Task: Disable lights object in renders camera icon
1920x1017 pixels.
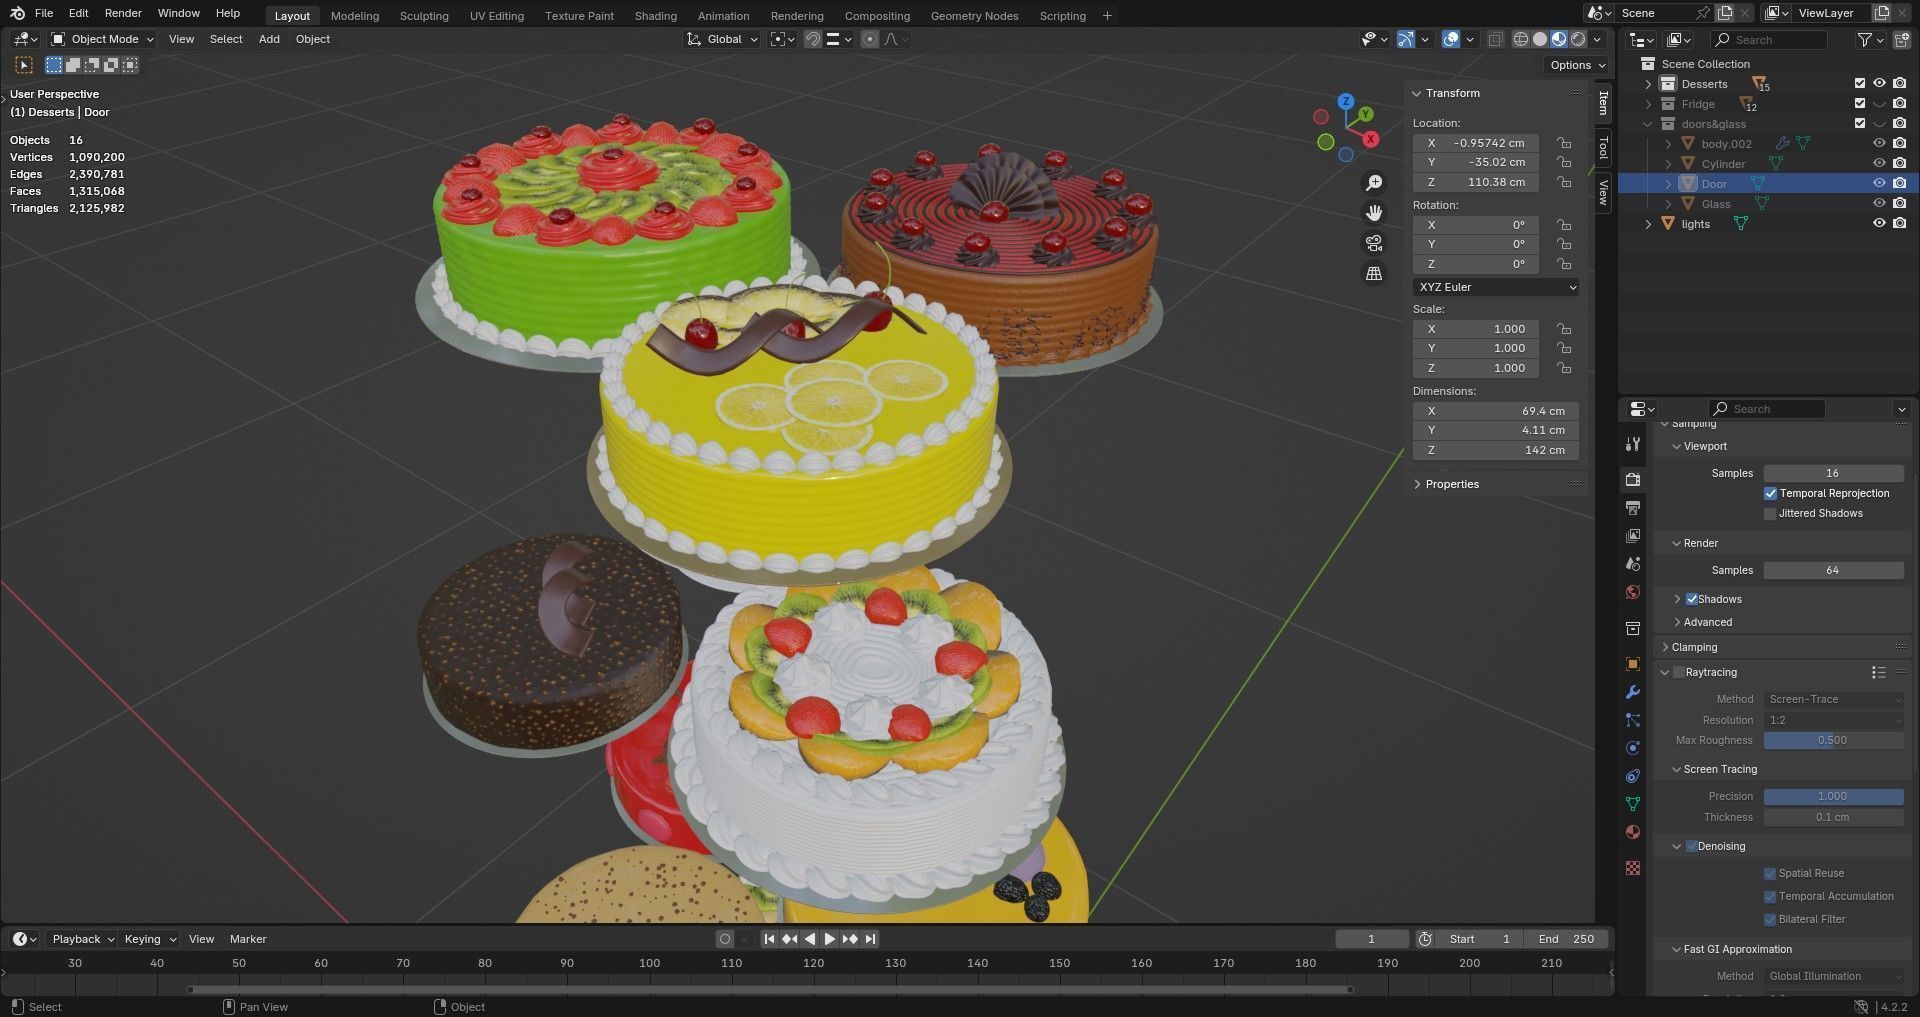Action: tap(1900, 224)
